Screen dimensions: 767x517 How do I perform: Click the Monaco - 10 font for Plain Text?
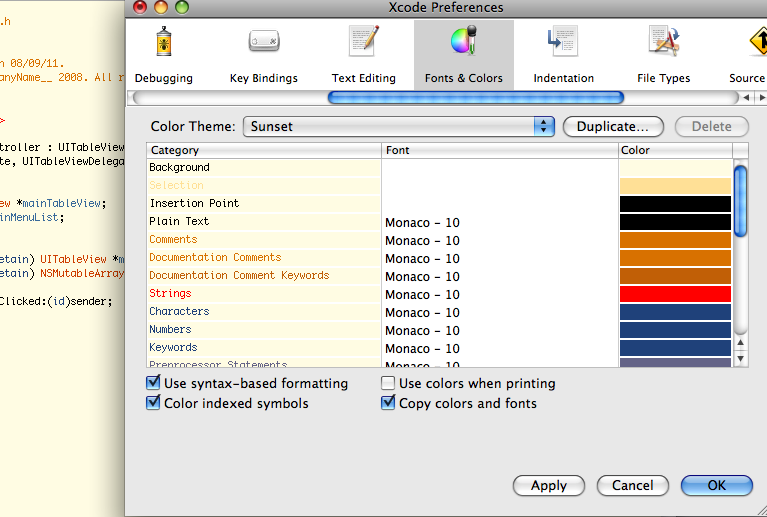[422, 223]
